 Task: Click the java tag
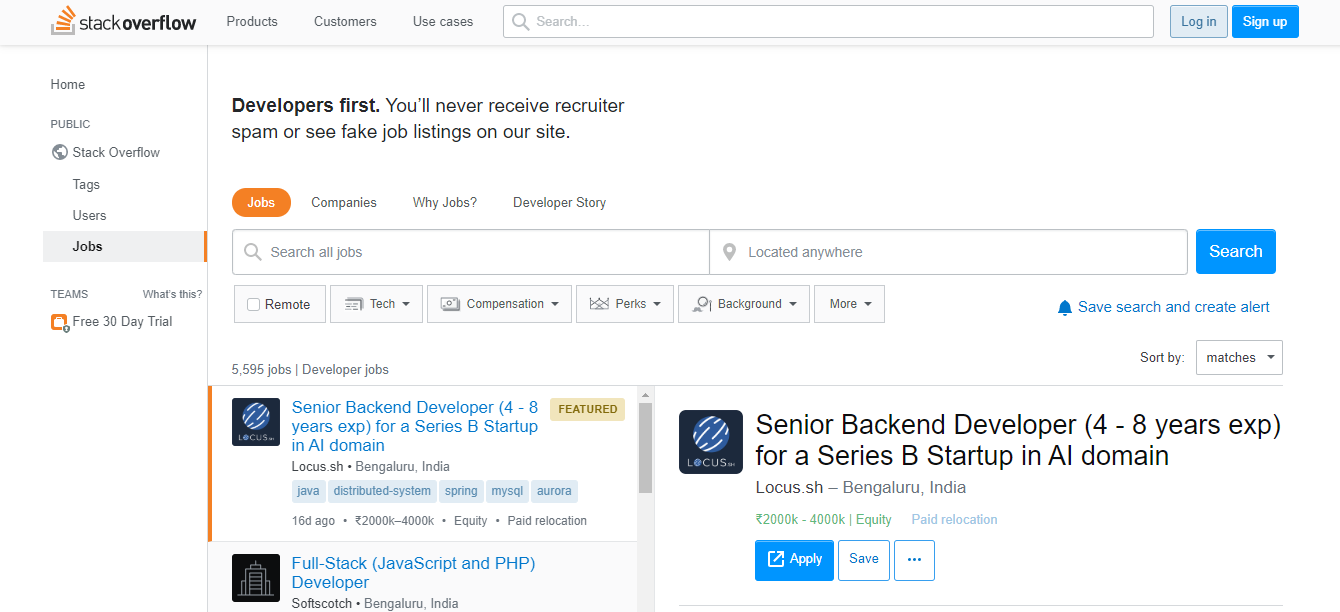coord(309,491)
